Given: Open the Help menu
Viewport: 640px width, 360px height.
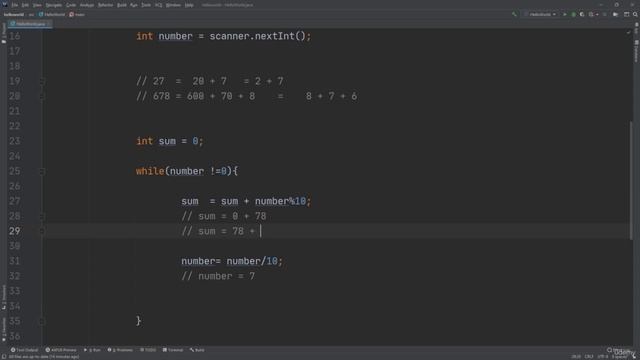Looking at the screenshot, I should [x=189, y=5].
